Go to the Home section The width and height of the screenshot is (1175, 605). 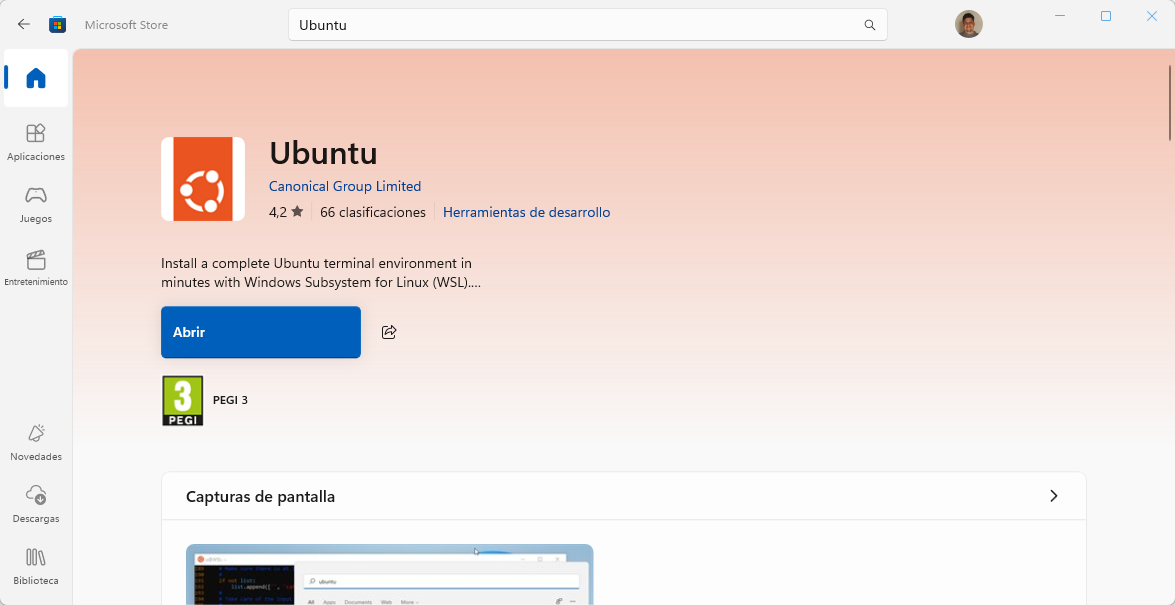coord(36,78)
